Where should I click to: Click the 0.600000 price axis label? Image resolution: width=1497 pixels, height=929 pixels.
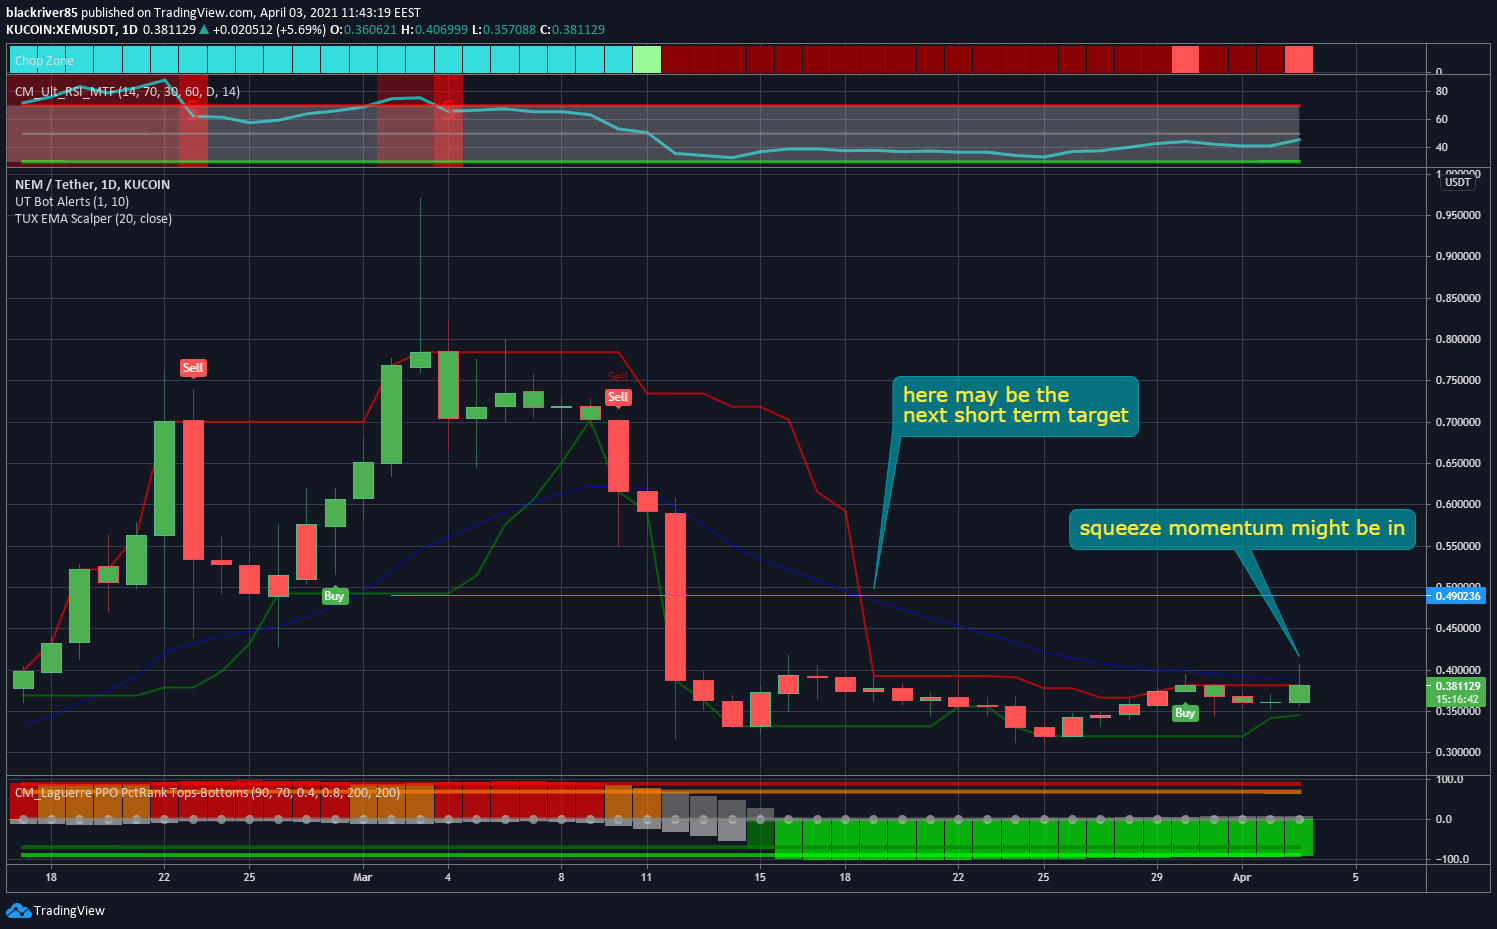click(1458, 505)
